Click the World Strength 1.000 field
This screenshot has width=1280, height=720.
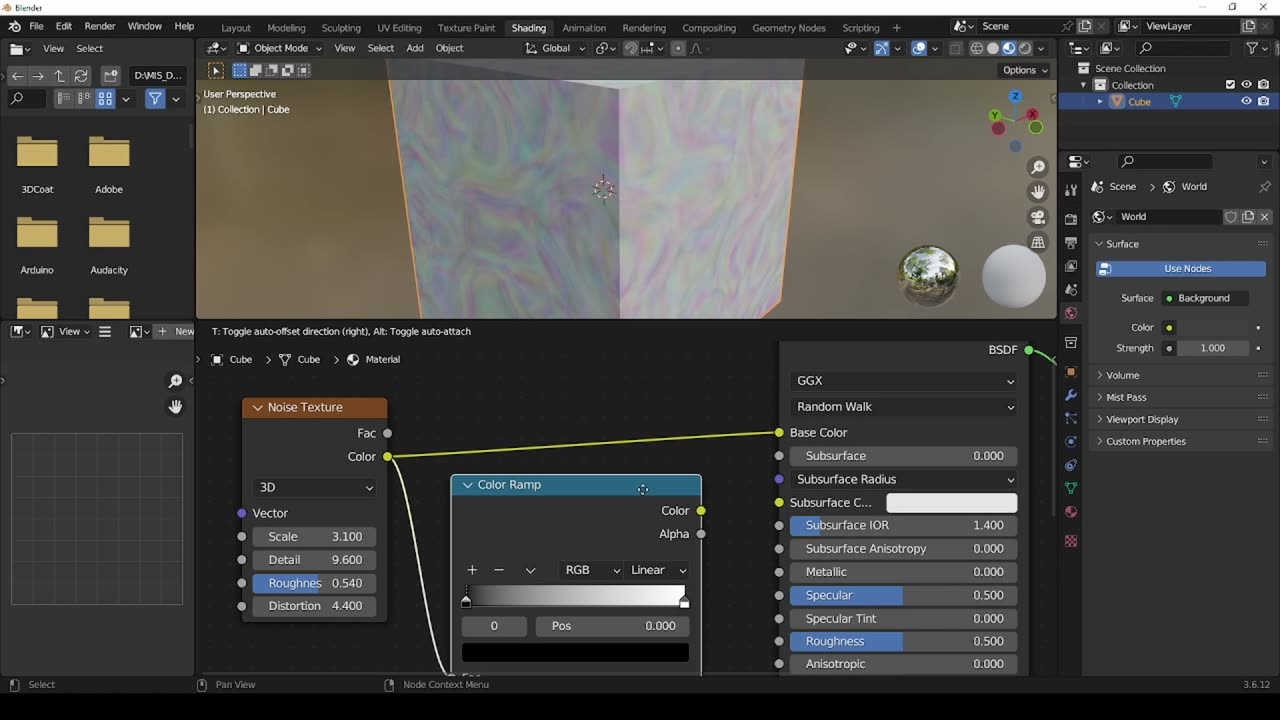coord(1212,348)
